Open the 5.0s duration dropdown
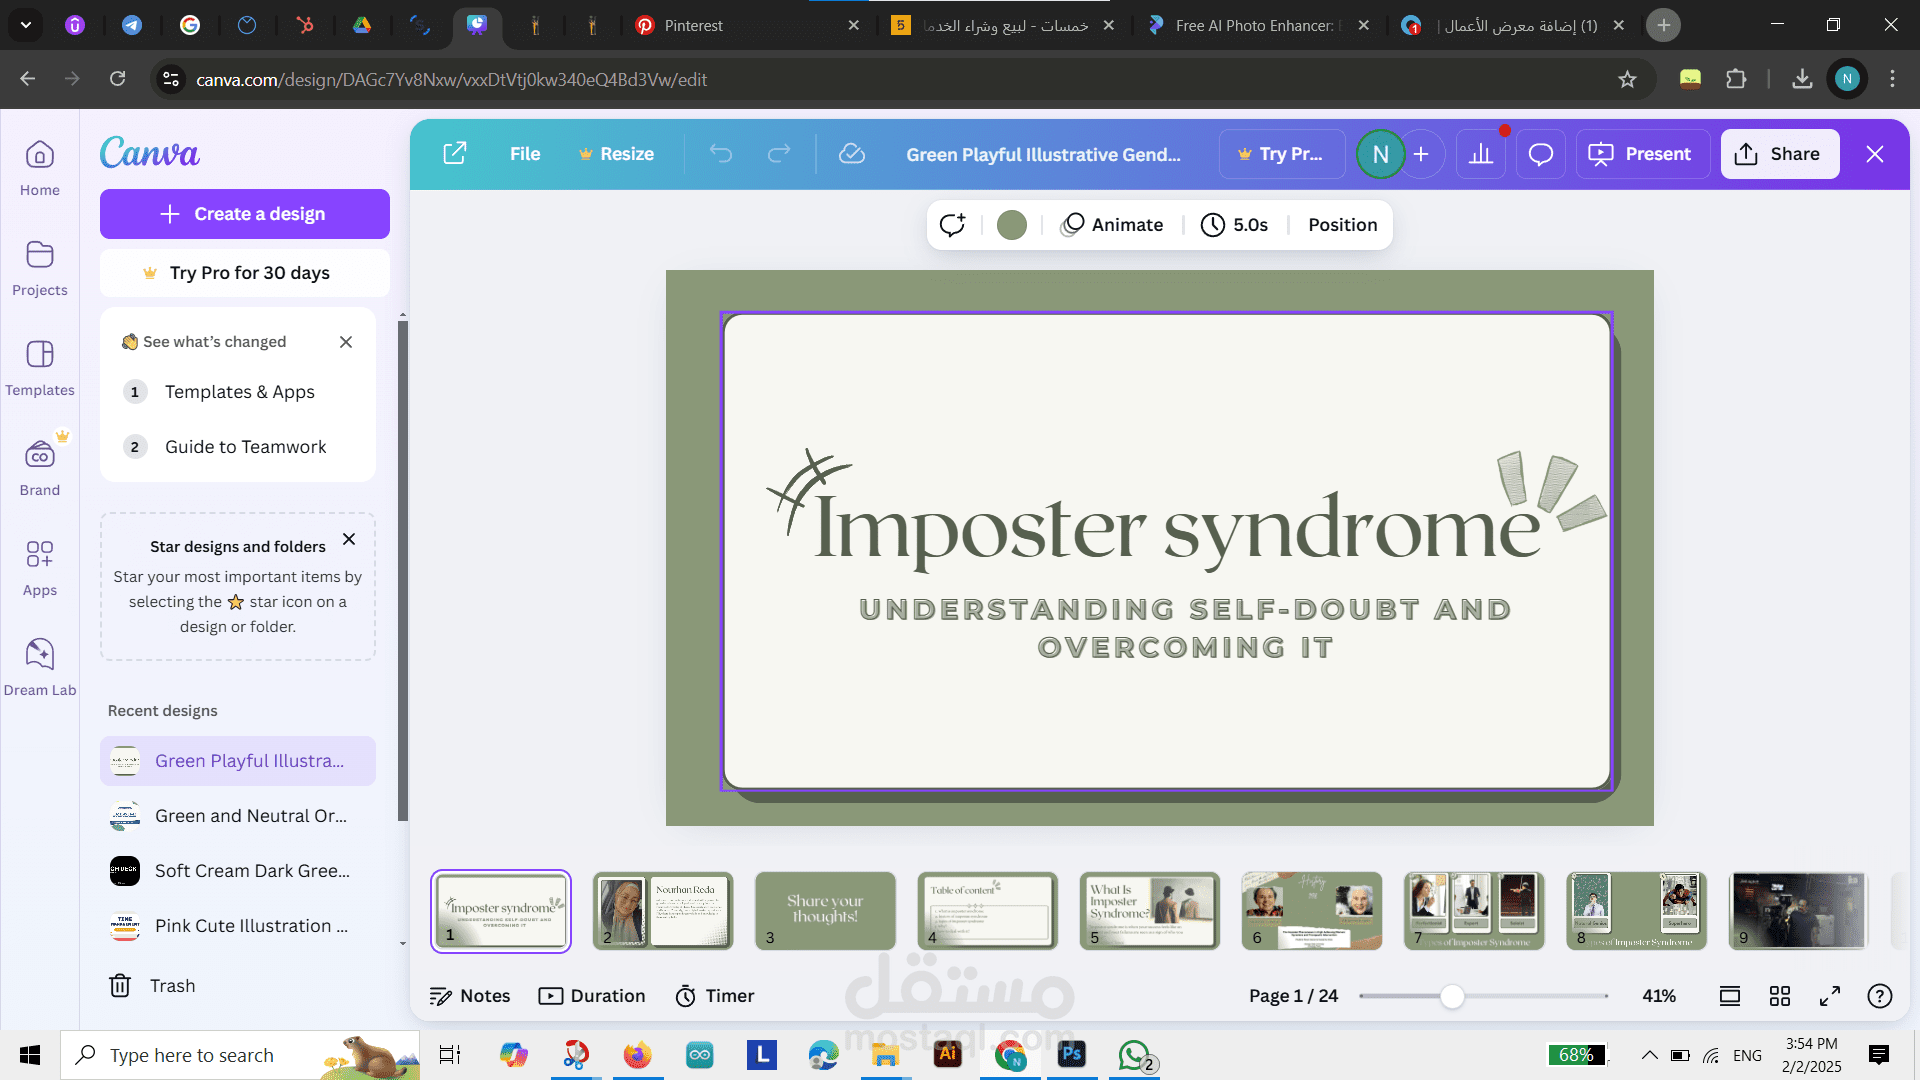1920x1080 pixels. (1235, 224)
